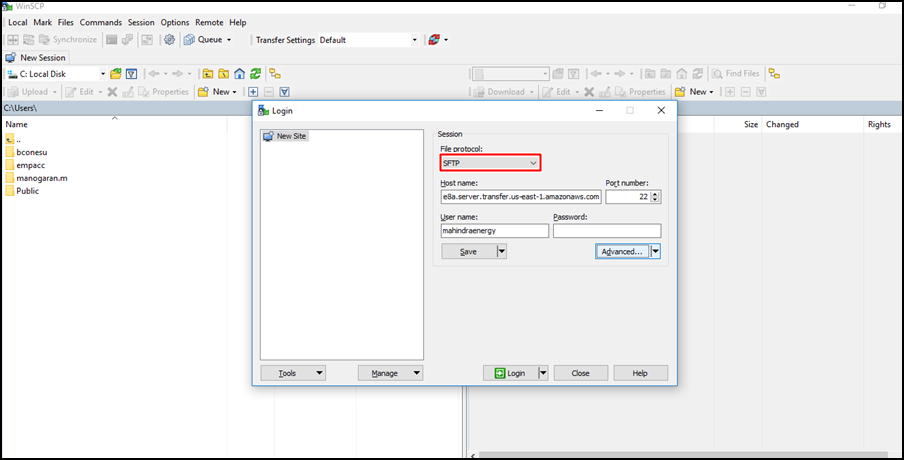Open Tools dropdown in Login dialog
904x460 pixels.
point(293,373)
